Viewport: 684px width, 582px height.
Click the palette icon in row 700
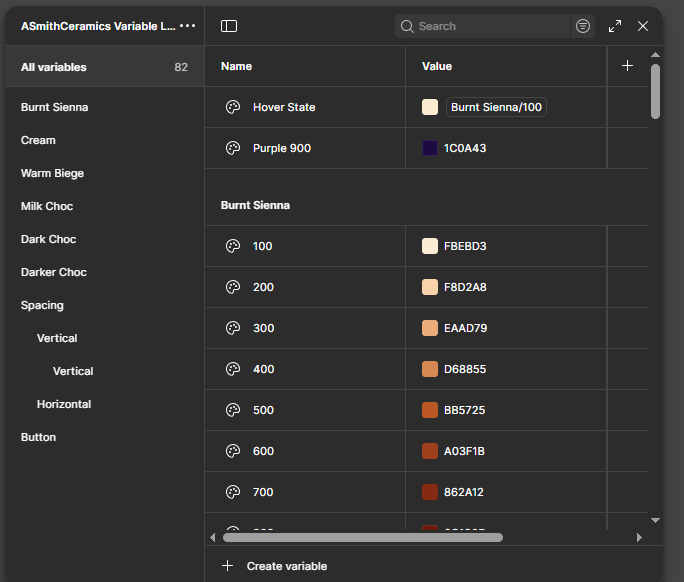(233, 492)
